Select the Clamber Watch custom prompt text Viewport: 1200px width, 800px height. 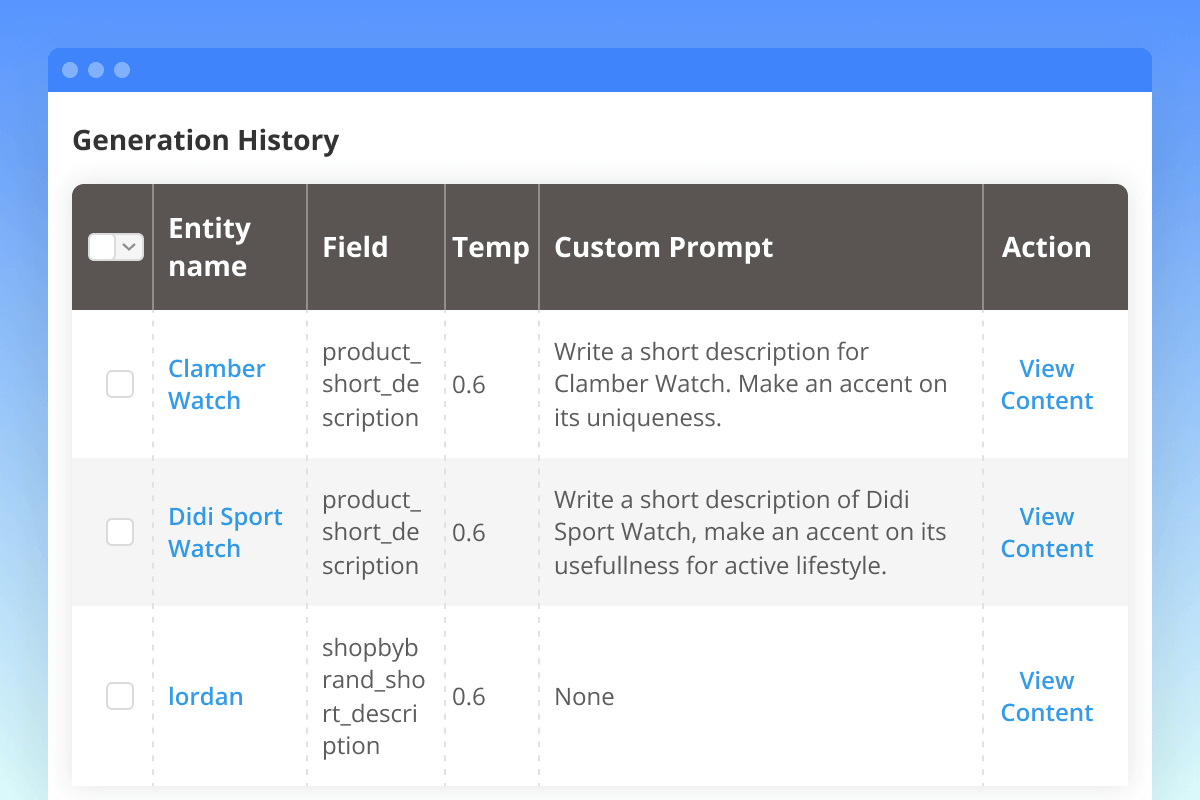[750, 385]
